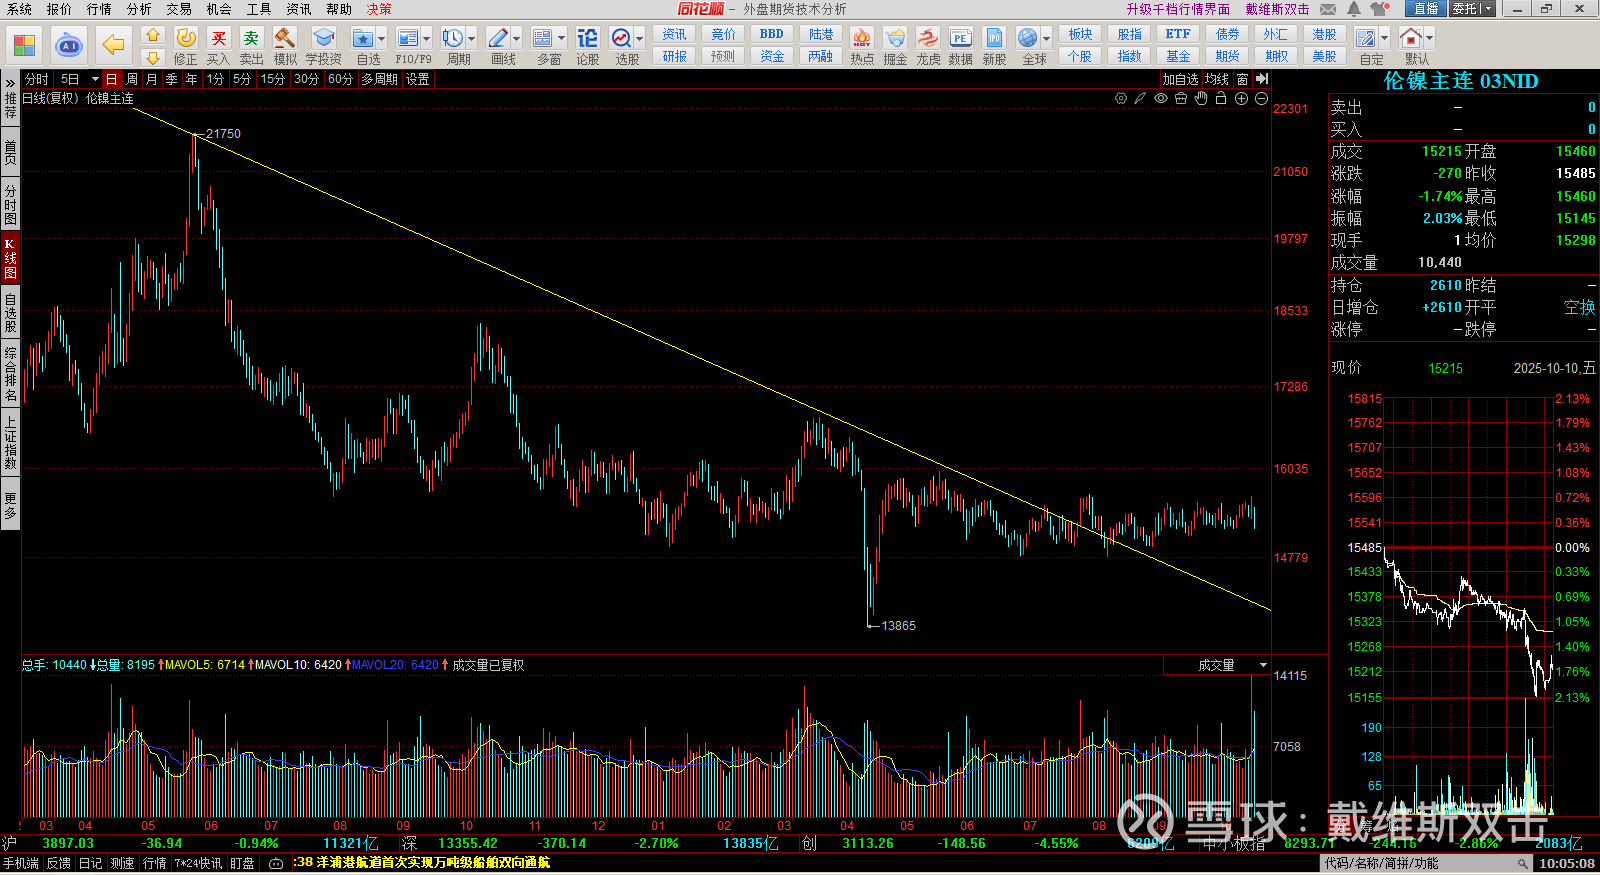
Task: Click the page up arrow icon
Action: point(153,35)
